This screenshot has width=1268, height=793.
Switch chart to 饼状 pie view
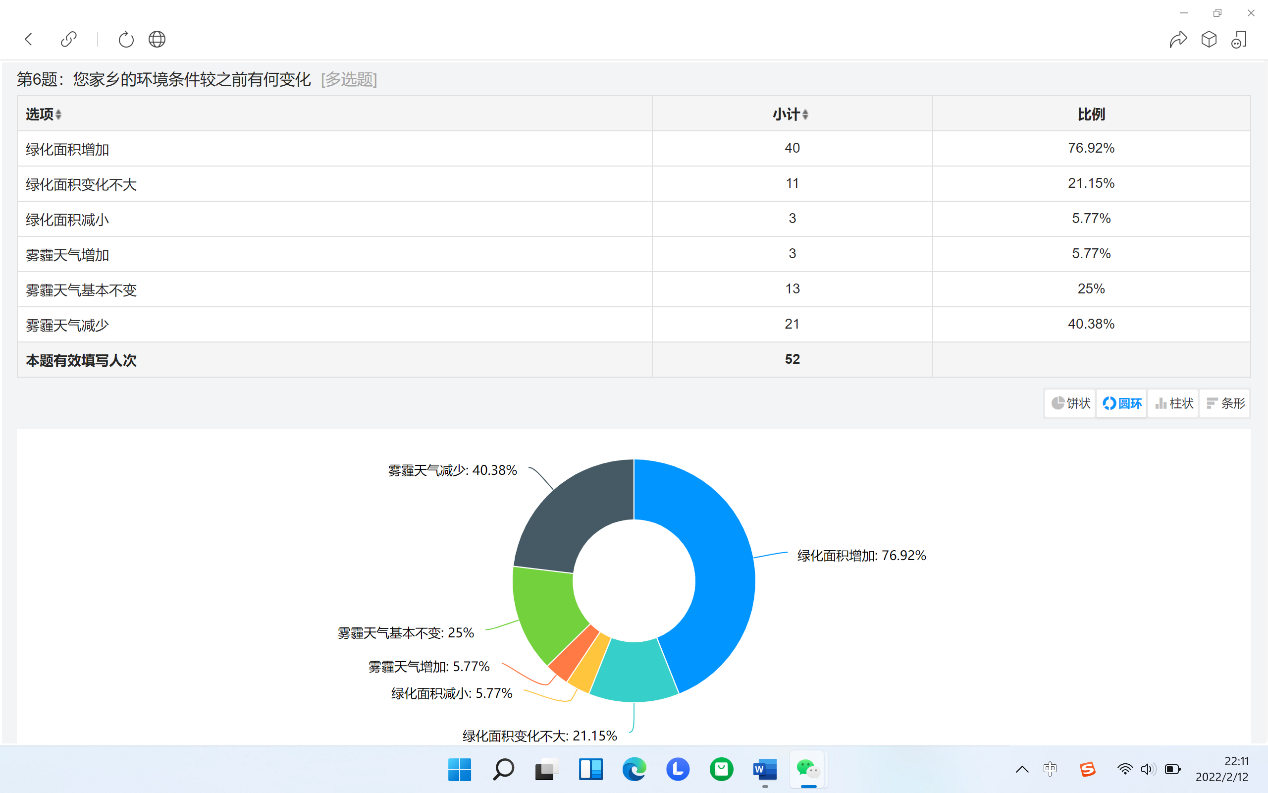click(1070, 403)
